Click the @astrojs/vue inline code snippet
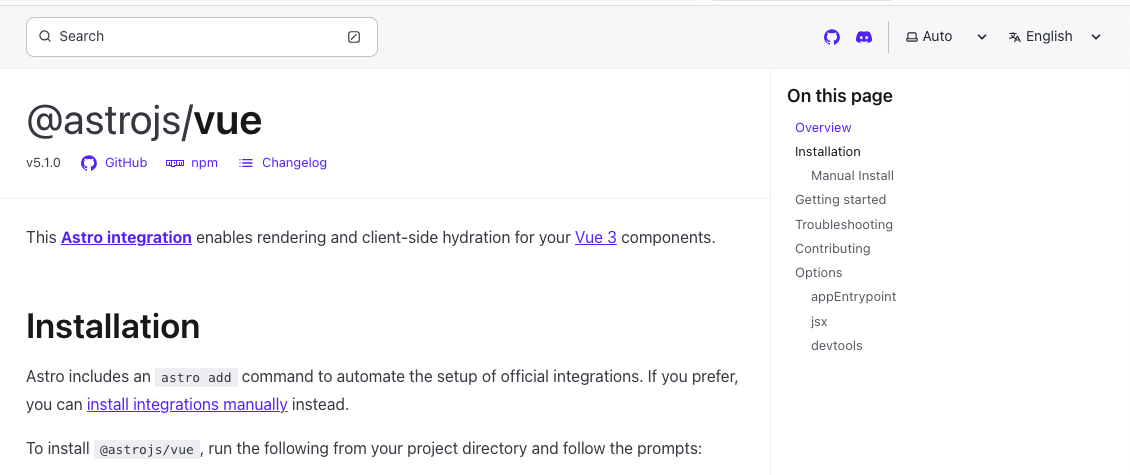The height and width of the screenshot is (475, 1130). [146, 449]
